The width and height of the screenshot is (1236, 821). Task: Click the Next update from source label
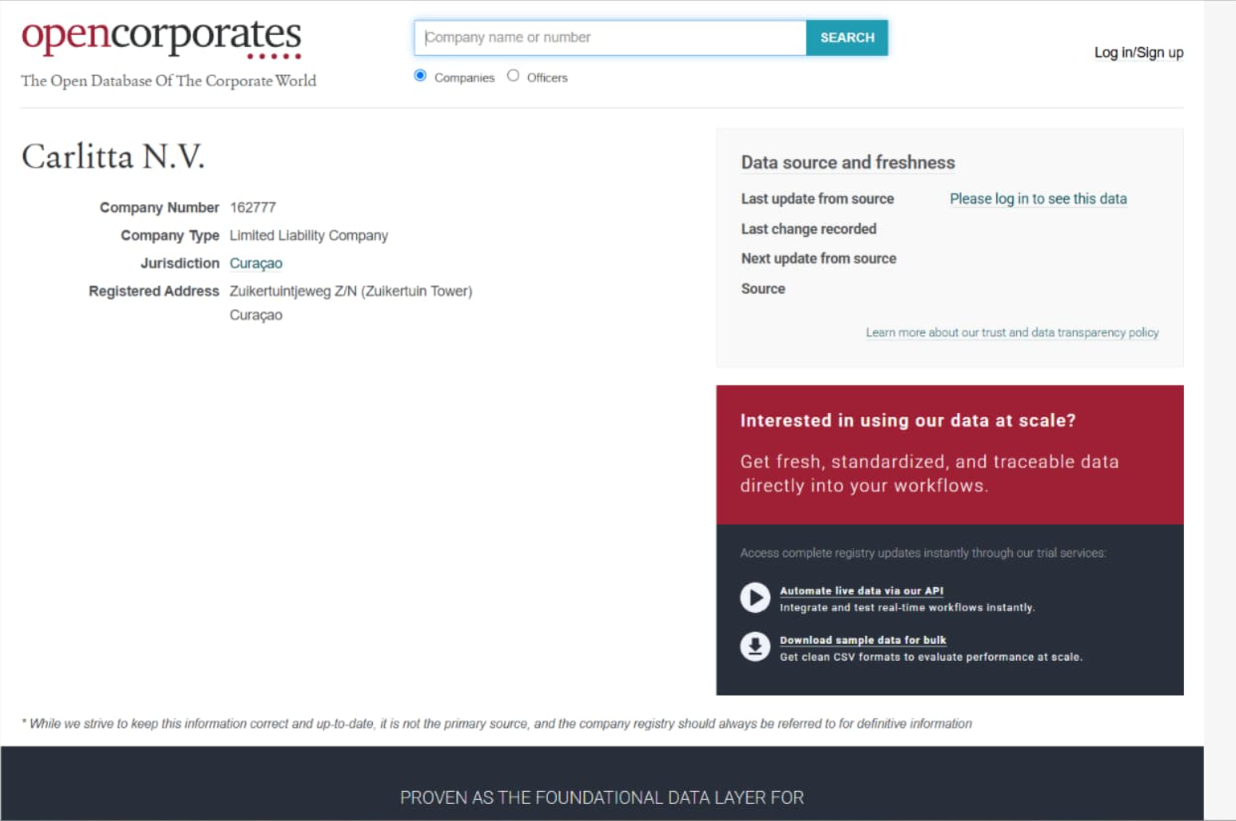pyautogui.click(x=819, y=259)
